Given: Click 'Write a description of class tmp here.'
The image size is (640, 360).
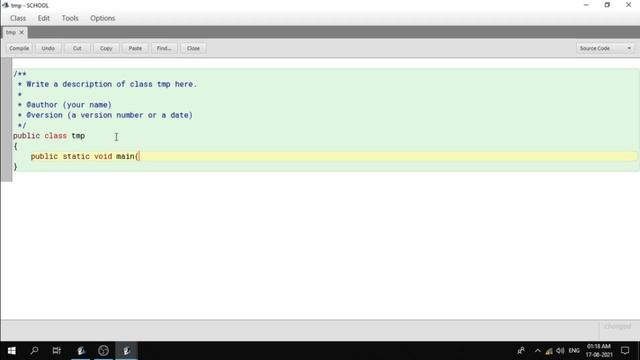Looking at the screenshot, I should coord(112,84).
